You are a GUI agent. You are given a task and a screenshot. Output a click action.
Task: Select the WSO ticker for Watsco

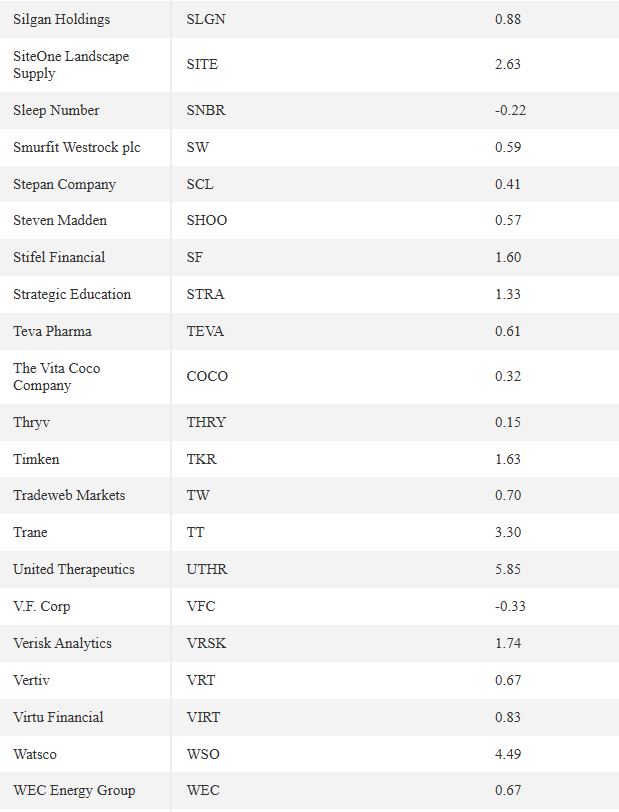203,755
